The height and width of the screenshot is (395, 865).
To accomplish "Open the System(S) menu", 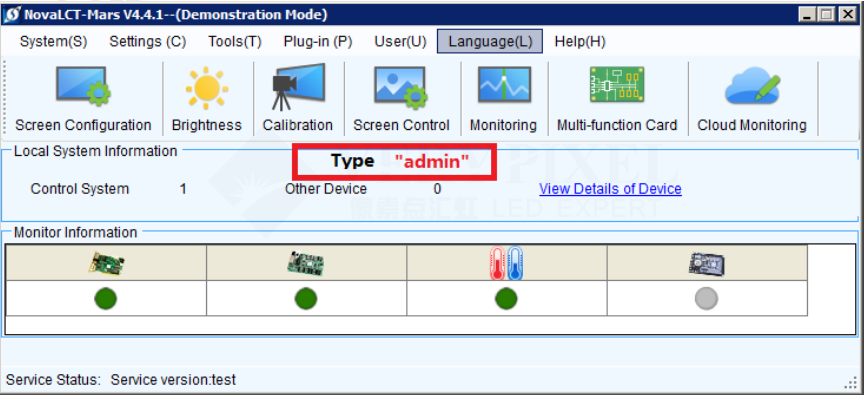I will [x=54, y=42].
